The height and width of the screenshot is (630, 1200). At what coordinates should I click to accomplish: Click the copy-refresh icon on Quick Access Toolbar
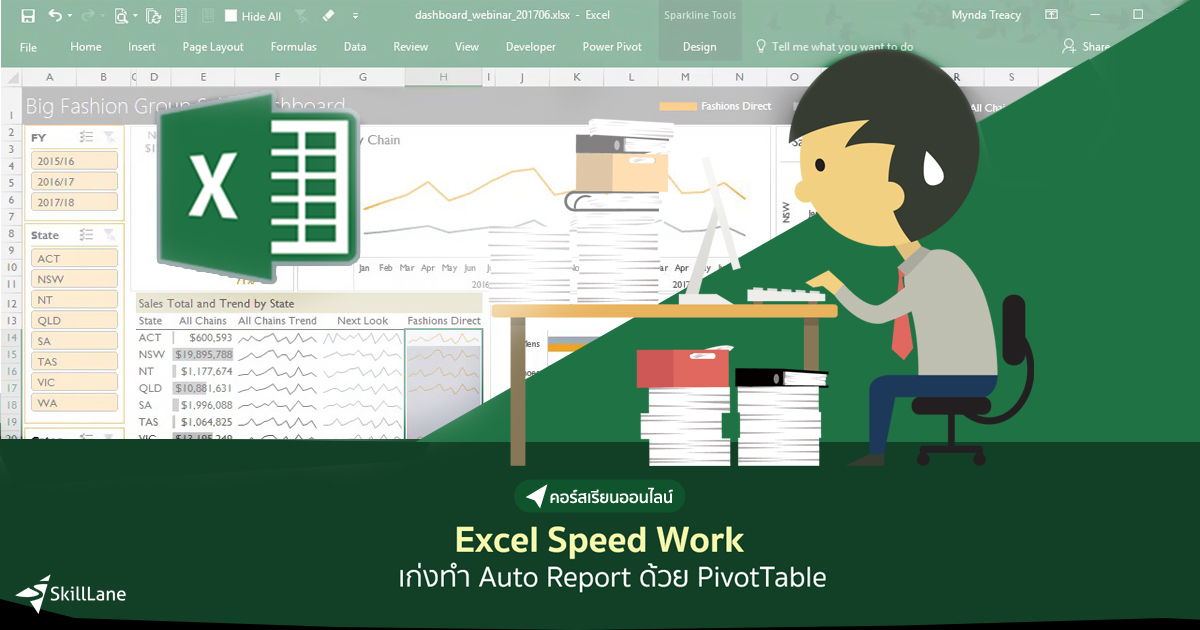(x=153, y=17)
